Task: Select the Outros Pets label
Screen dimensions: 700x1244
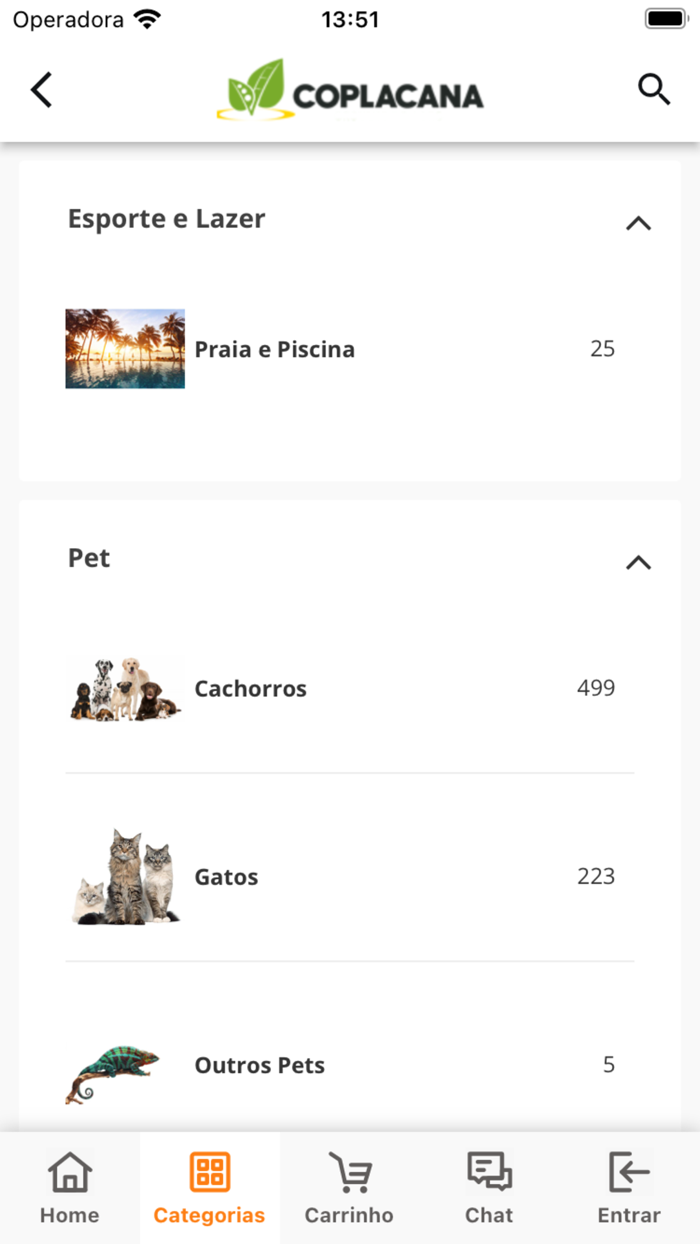Action: (x=260, y=1065)
